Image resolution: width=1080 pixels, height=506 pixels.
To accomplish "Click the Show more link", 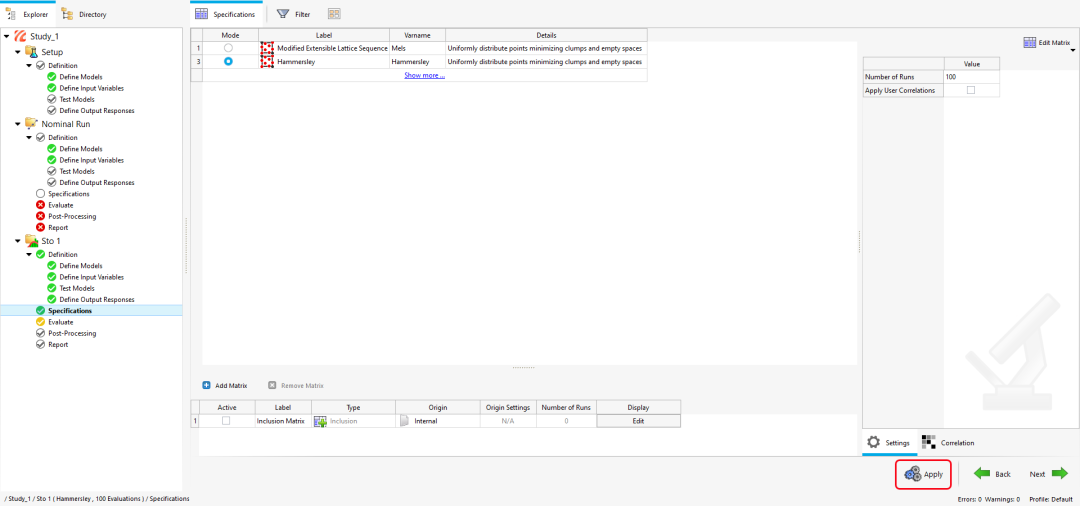I will click(424, 75).
